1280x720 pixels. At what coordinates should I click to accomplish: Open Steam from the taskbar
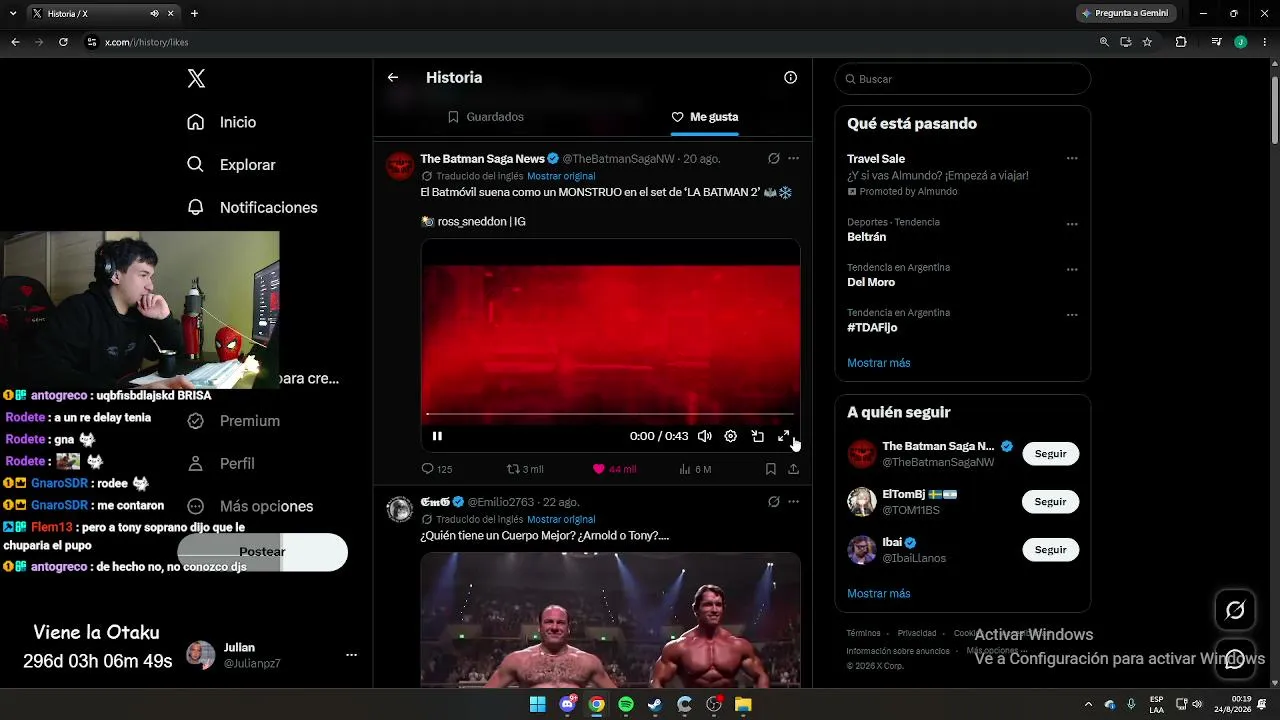pyautogui.click(x=655, y=704)
